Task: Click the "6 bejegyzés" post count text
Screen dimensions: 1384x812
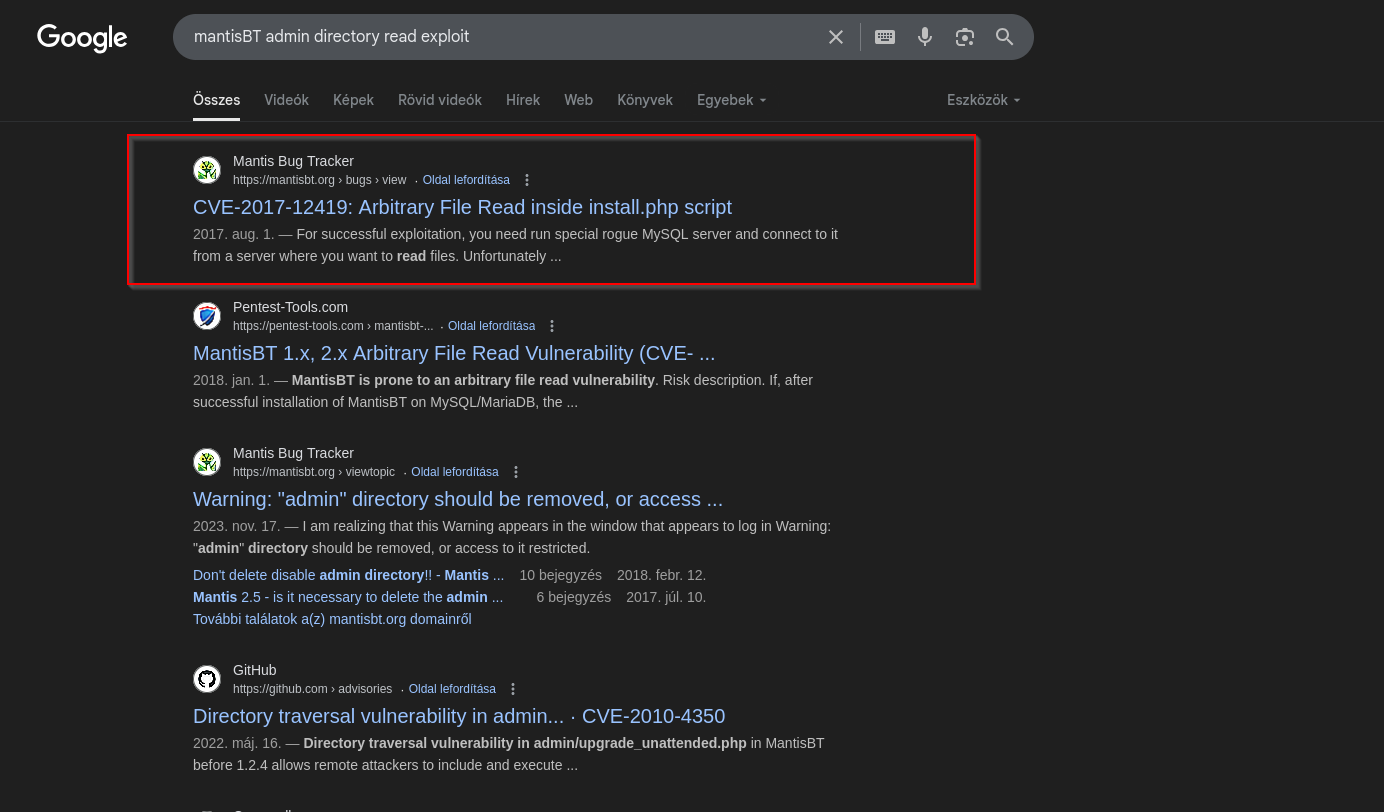Action: coord(574,597)
